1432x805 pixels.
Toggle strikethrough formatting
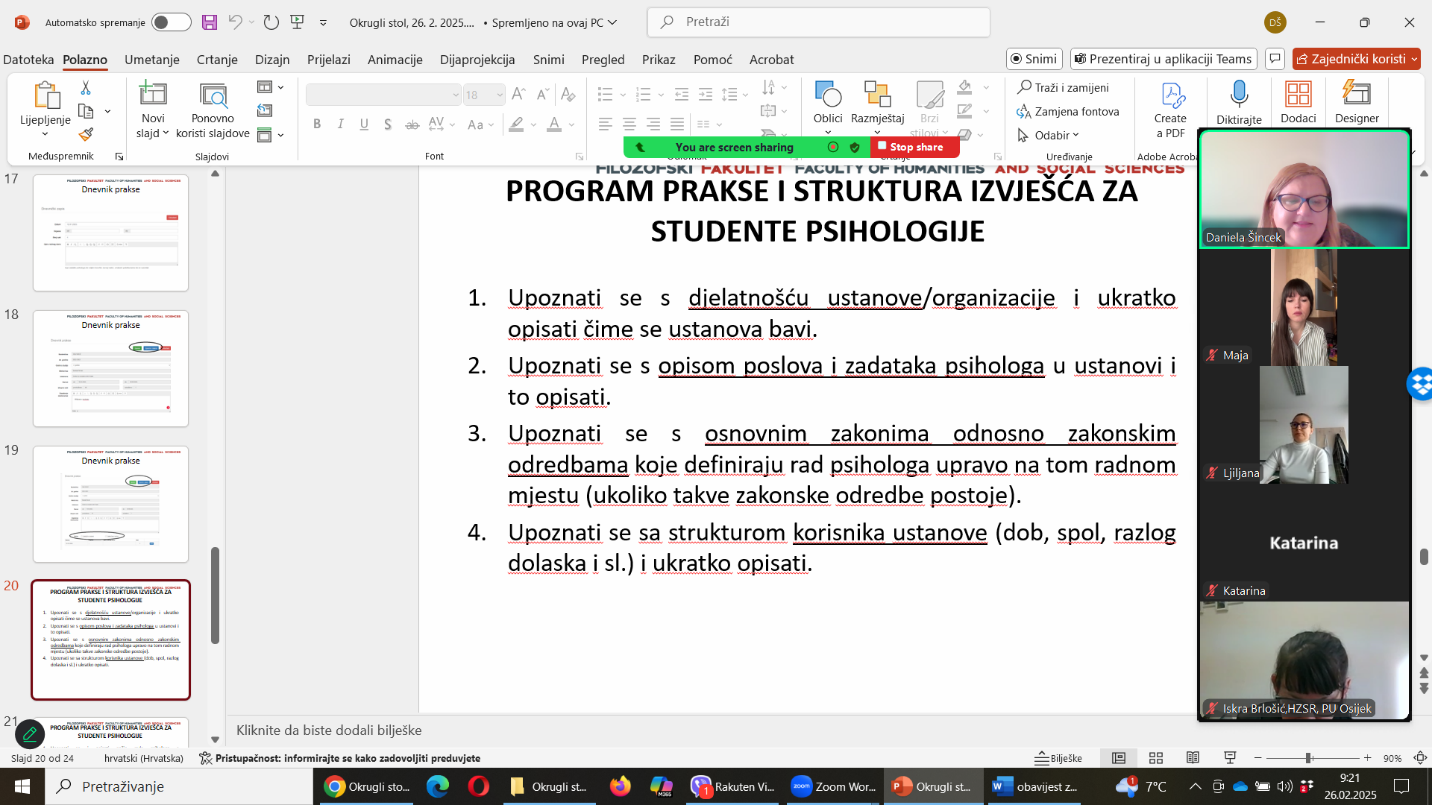coord(413,125)
